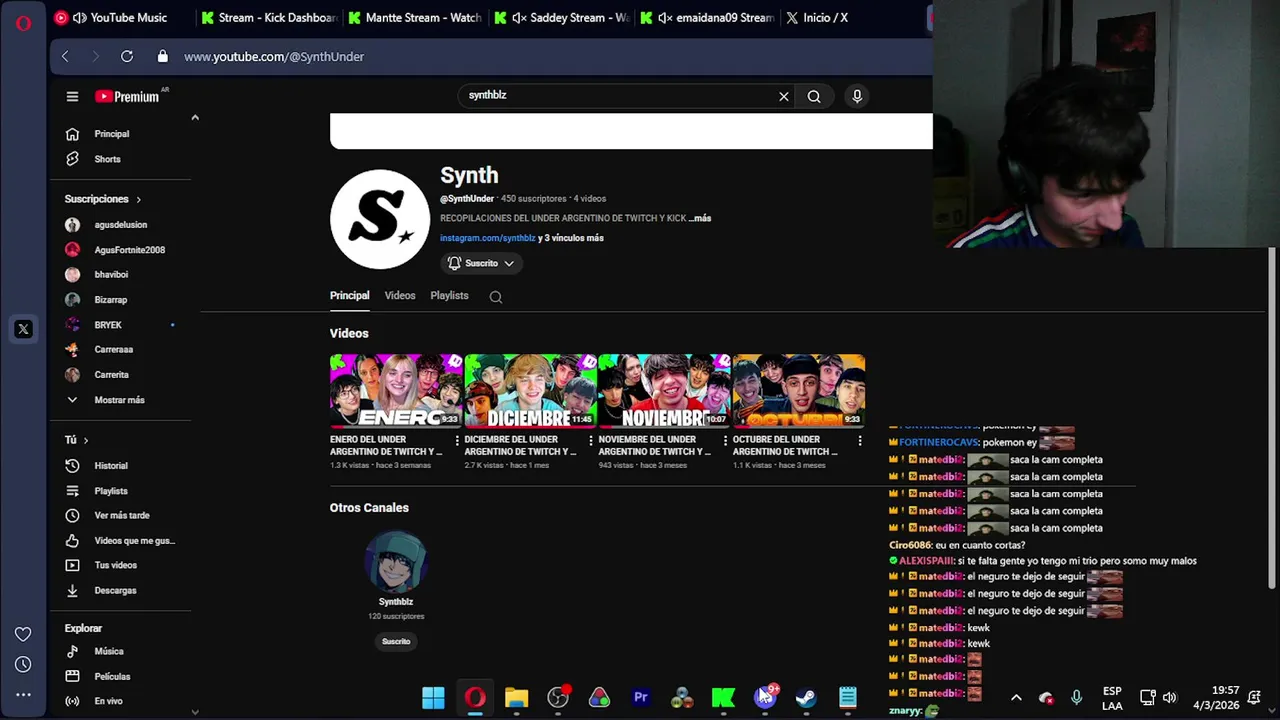Go back in Opera browser
Screen dimensions: 1280x720
pos(65,57)
